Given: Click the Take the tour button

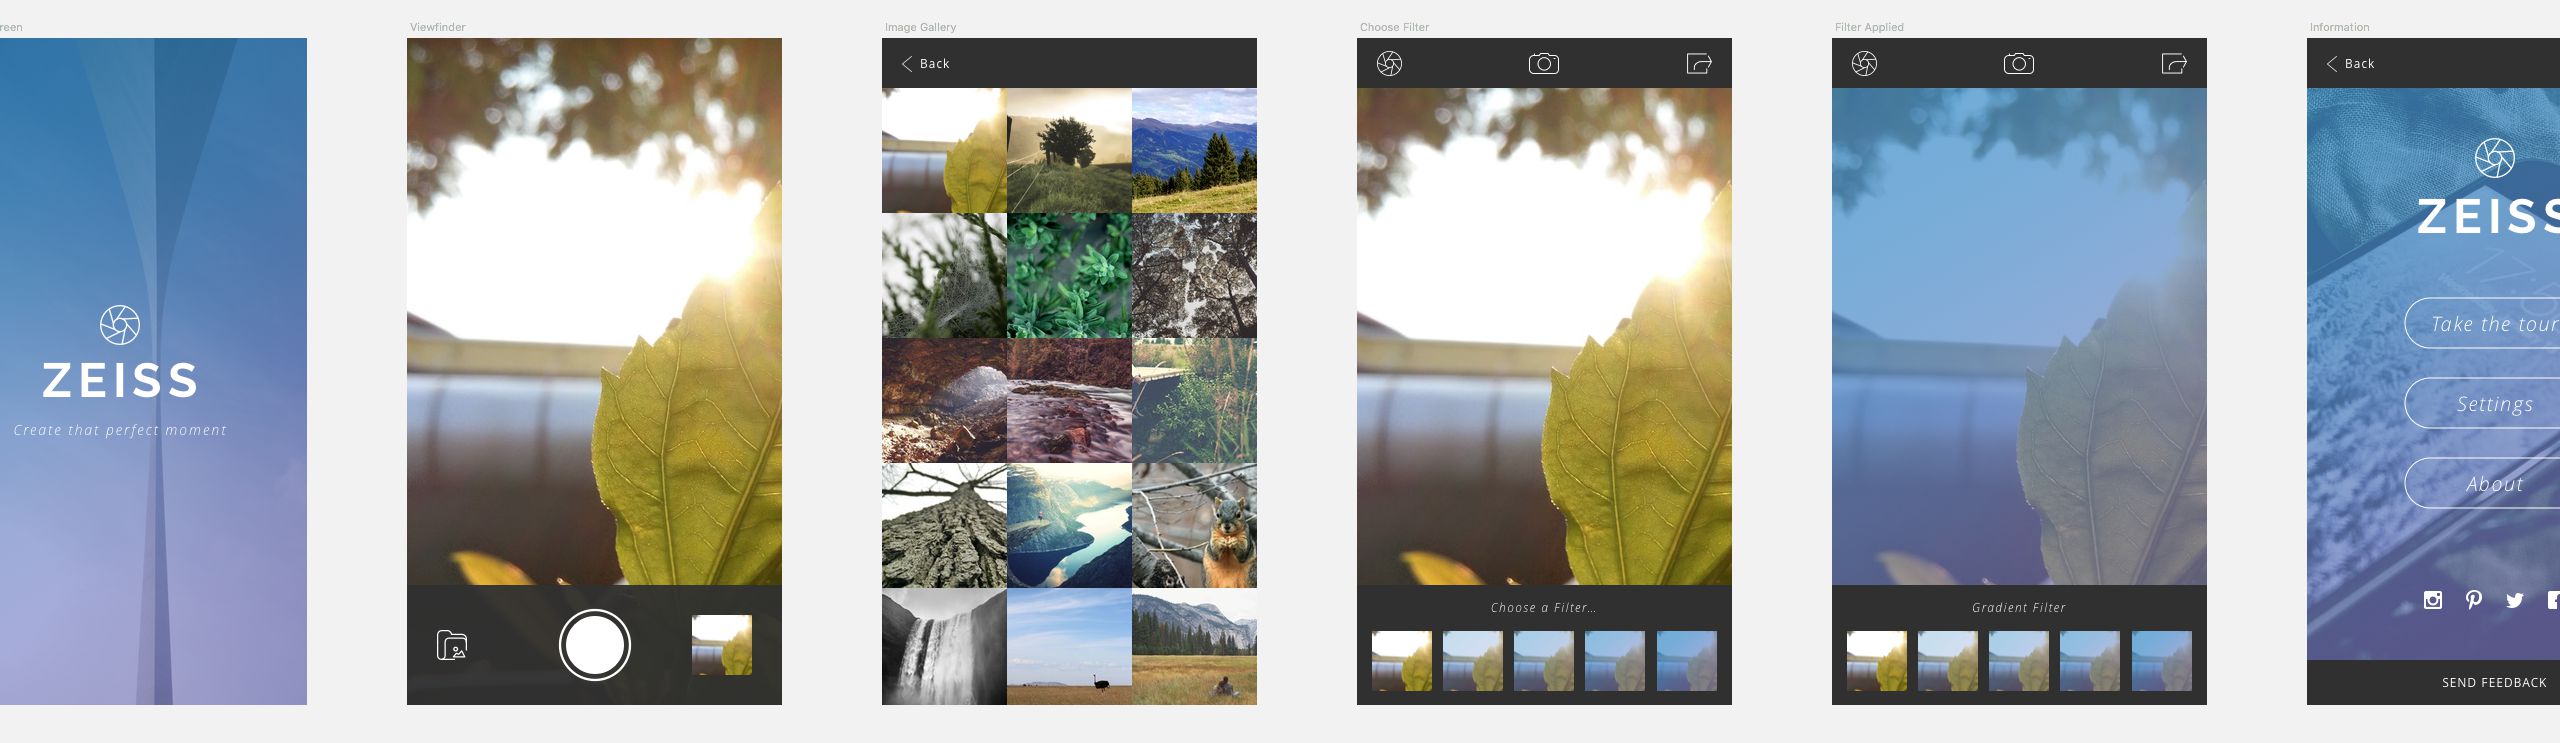Looking at the screenshot, I should click(2492, 324).
